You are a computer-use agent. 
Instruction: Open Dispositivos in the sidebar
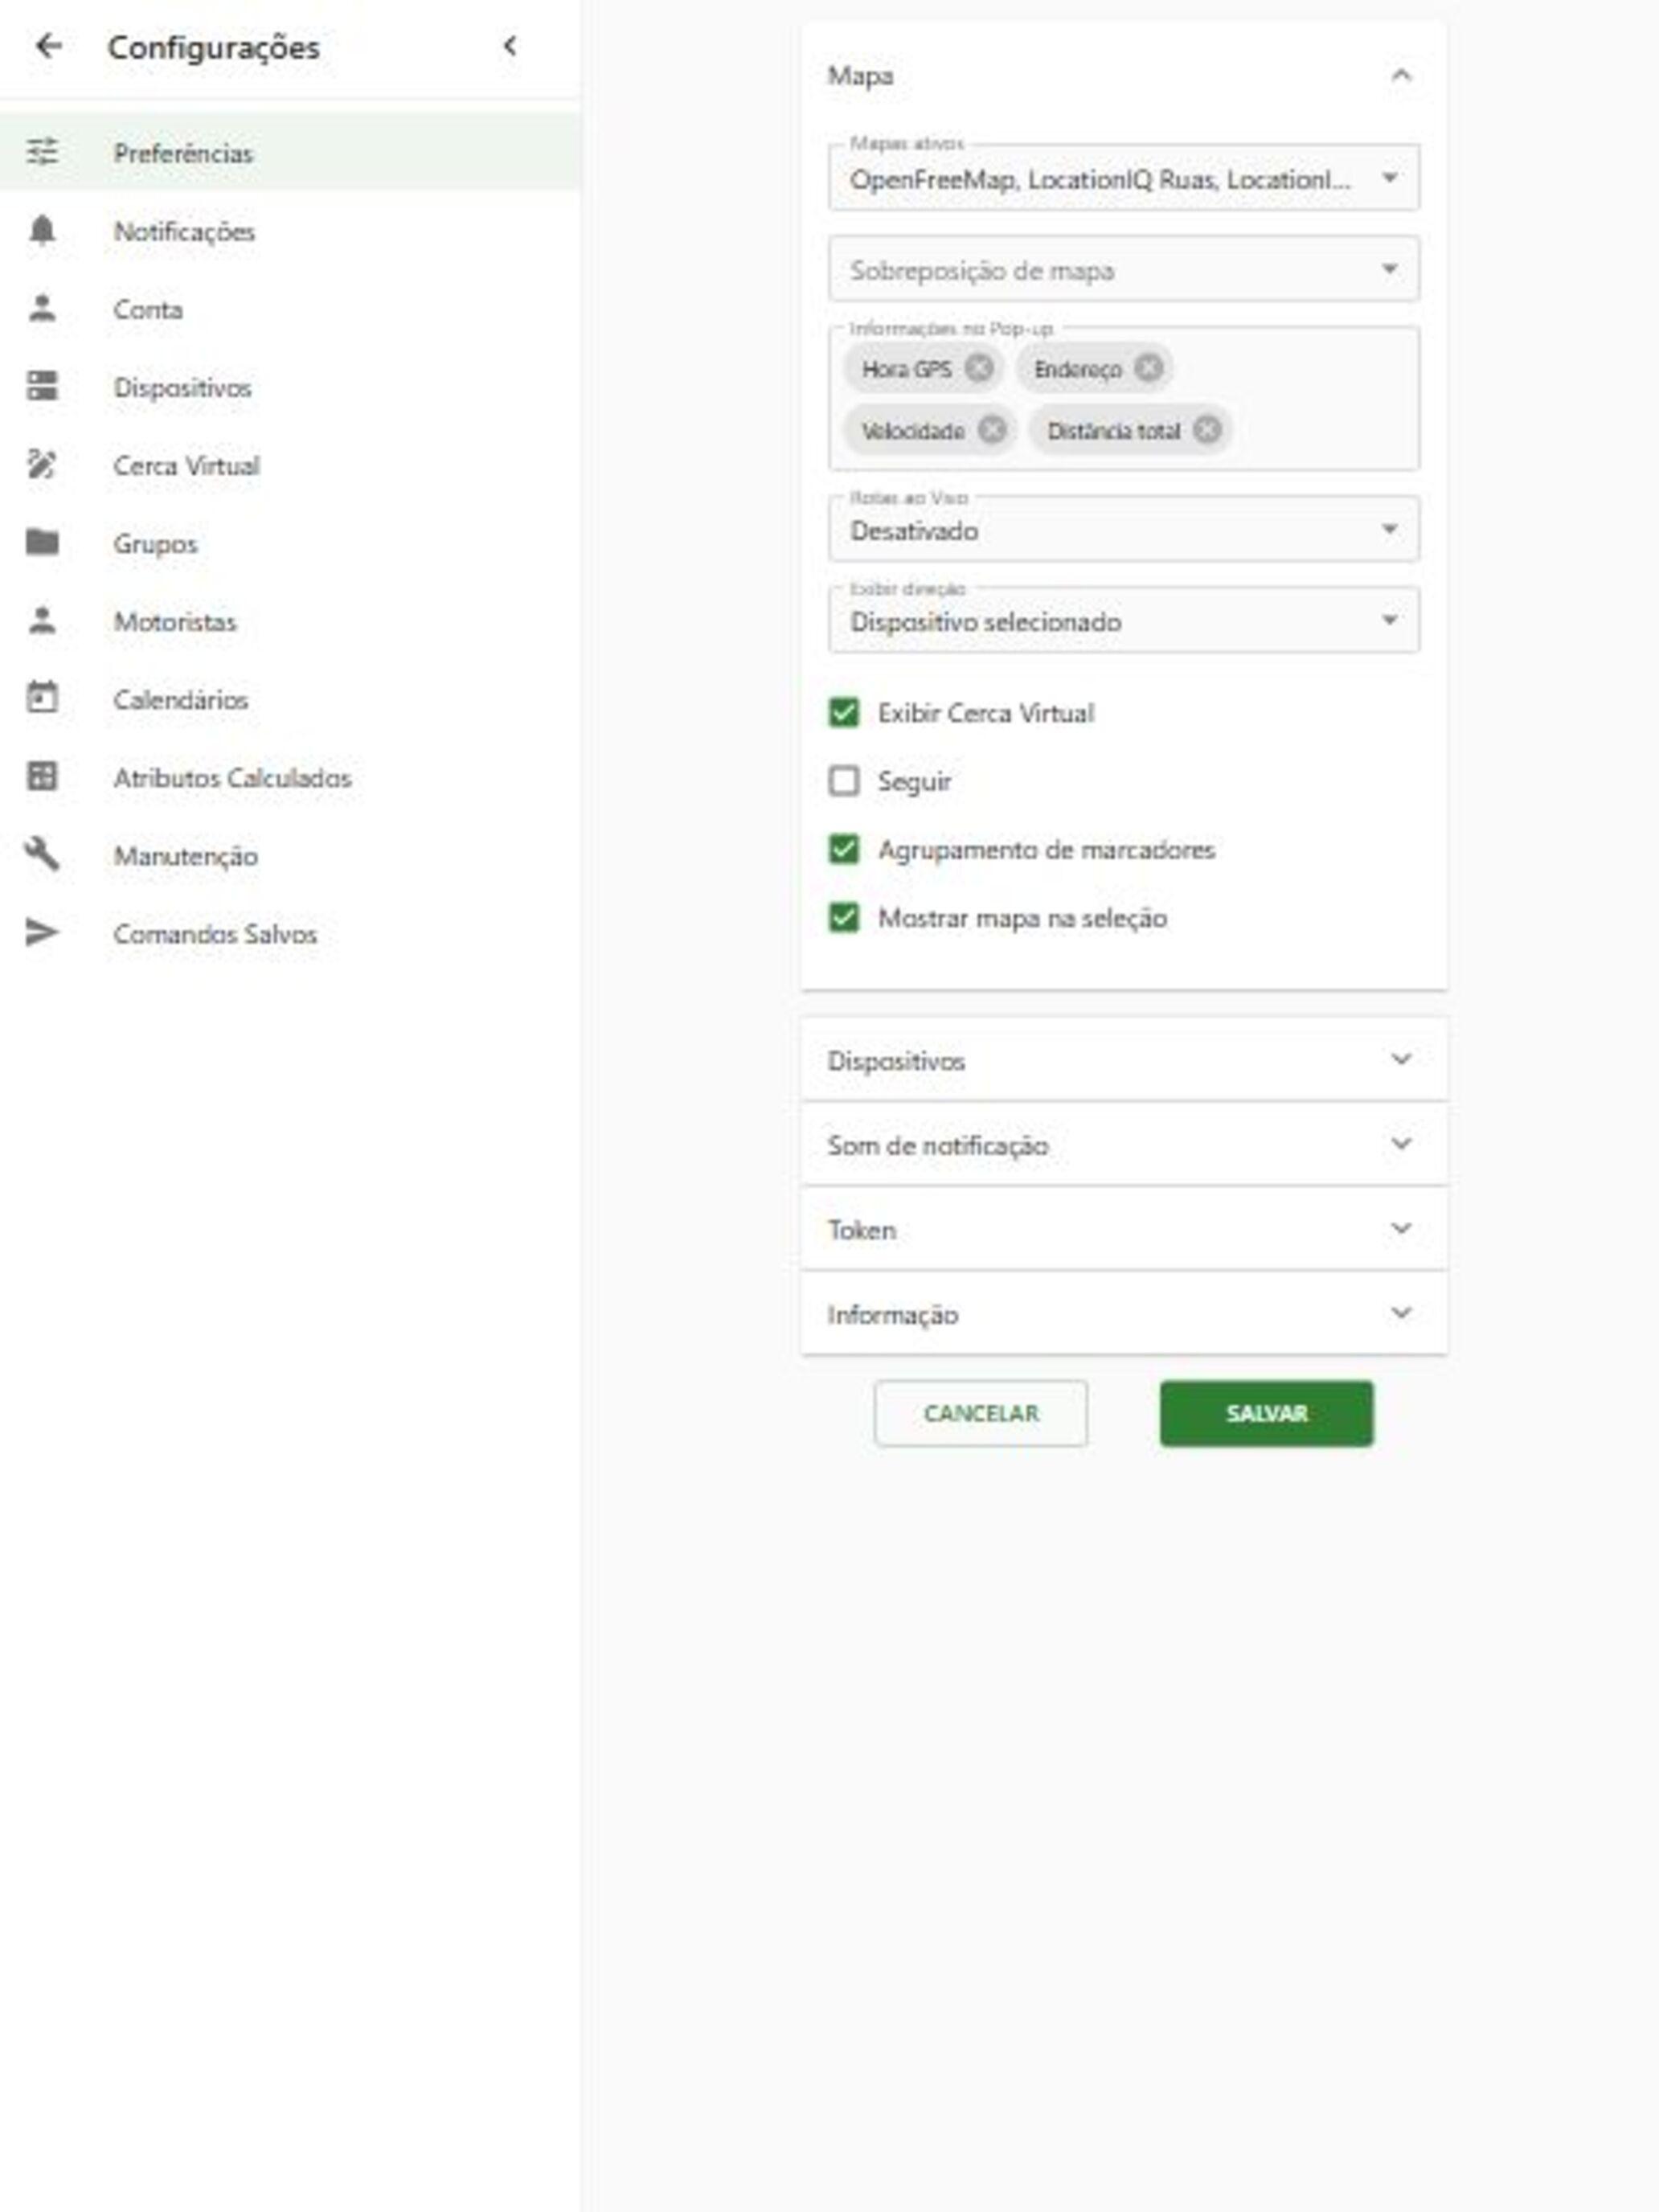point(290,386)
